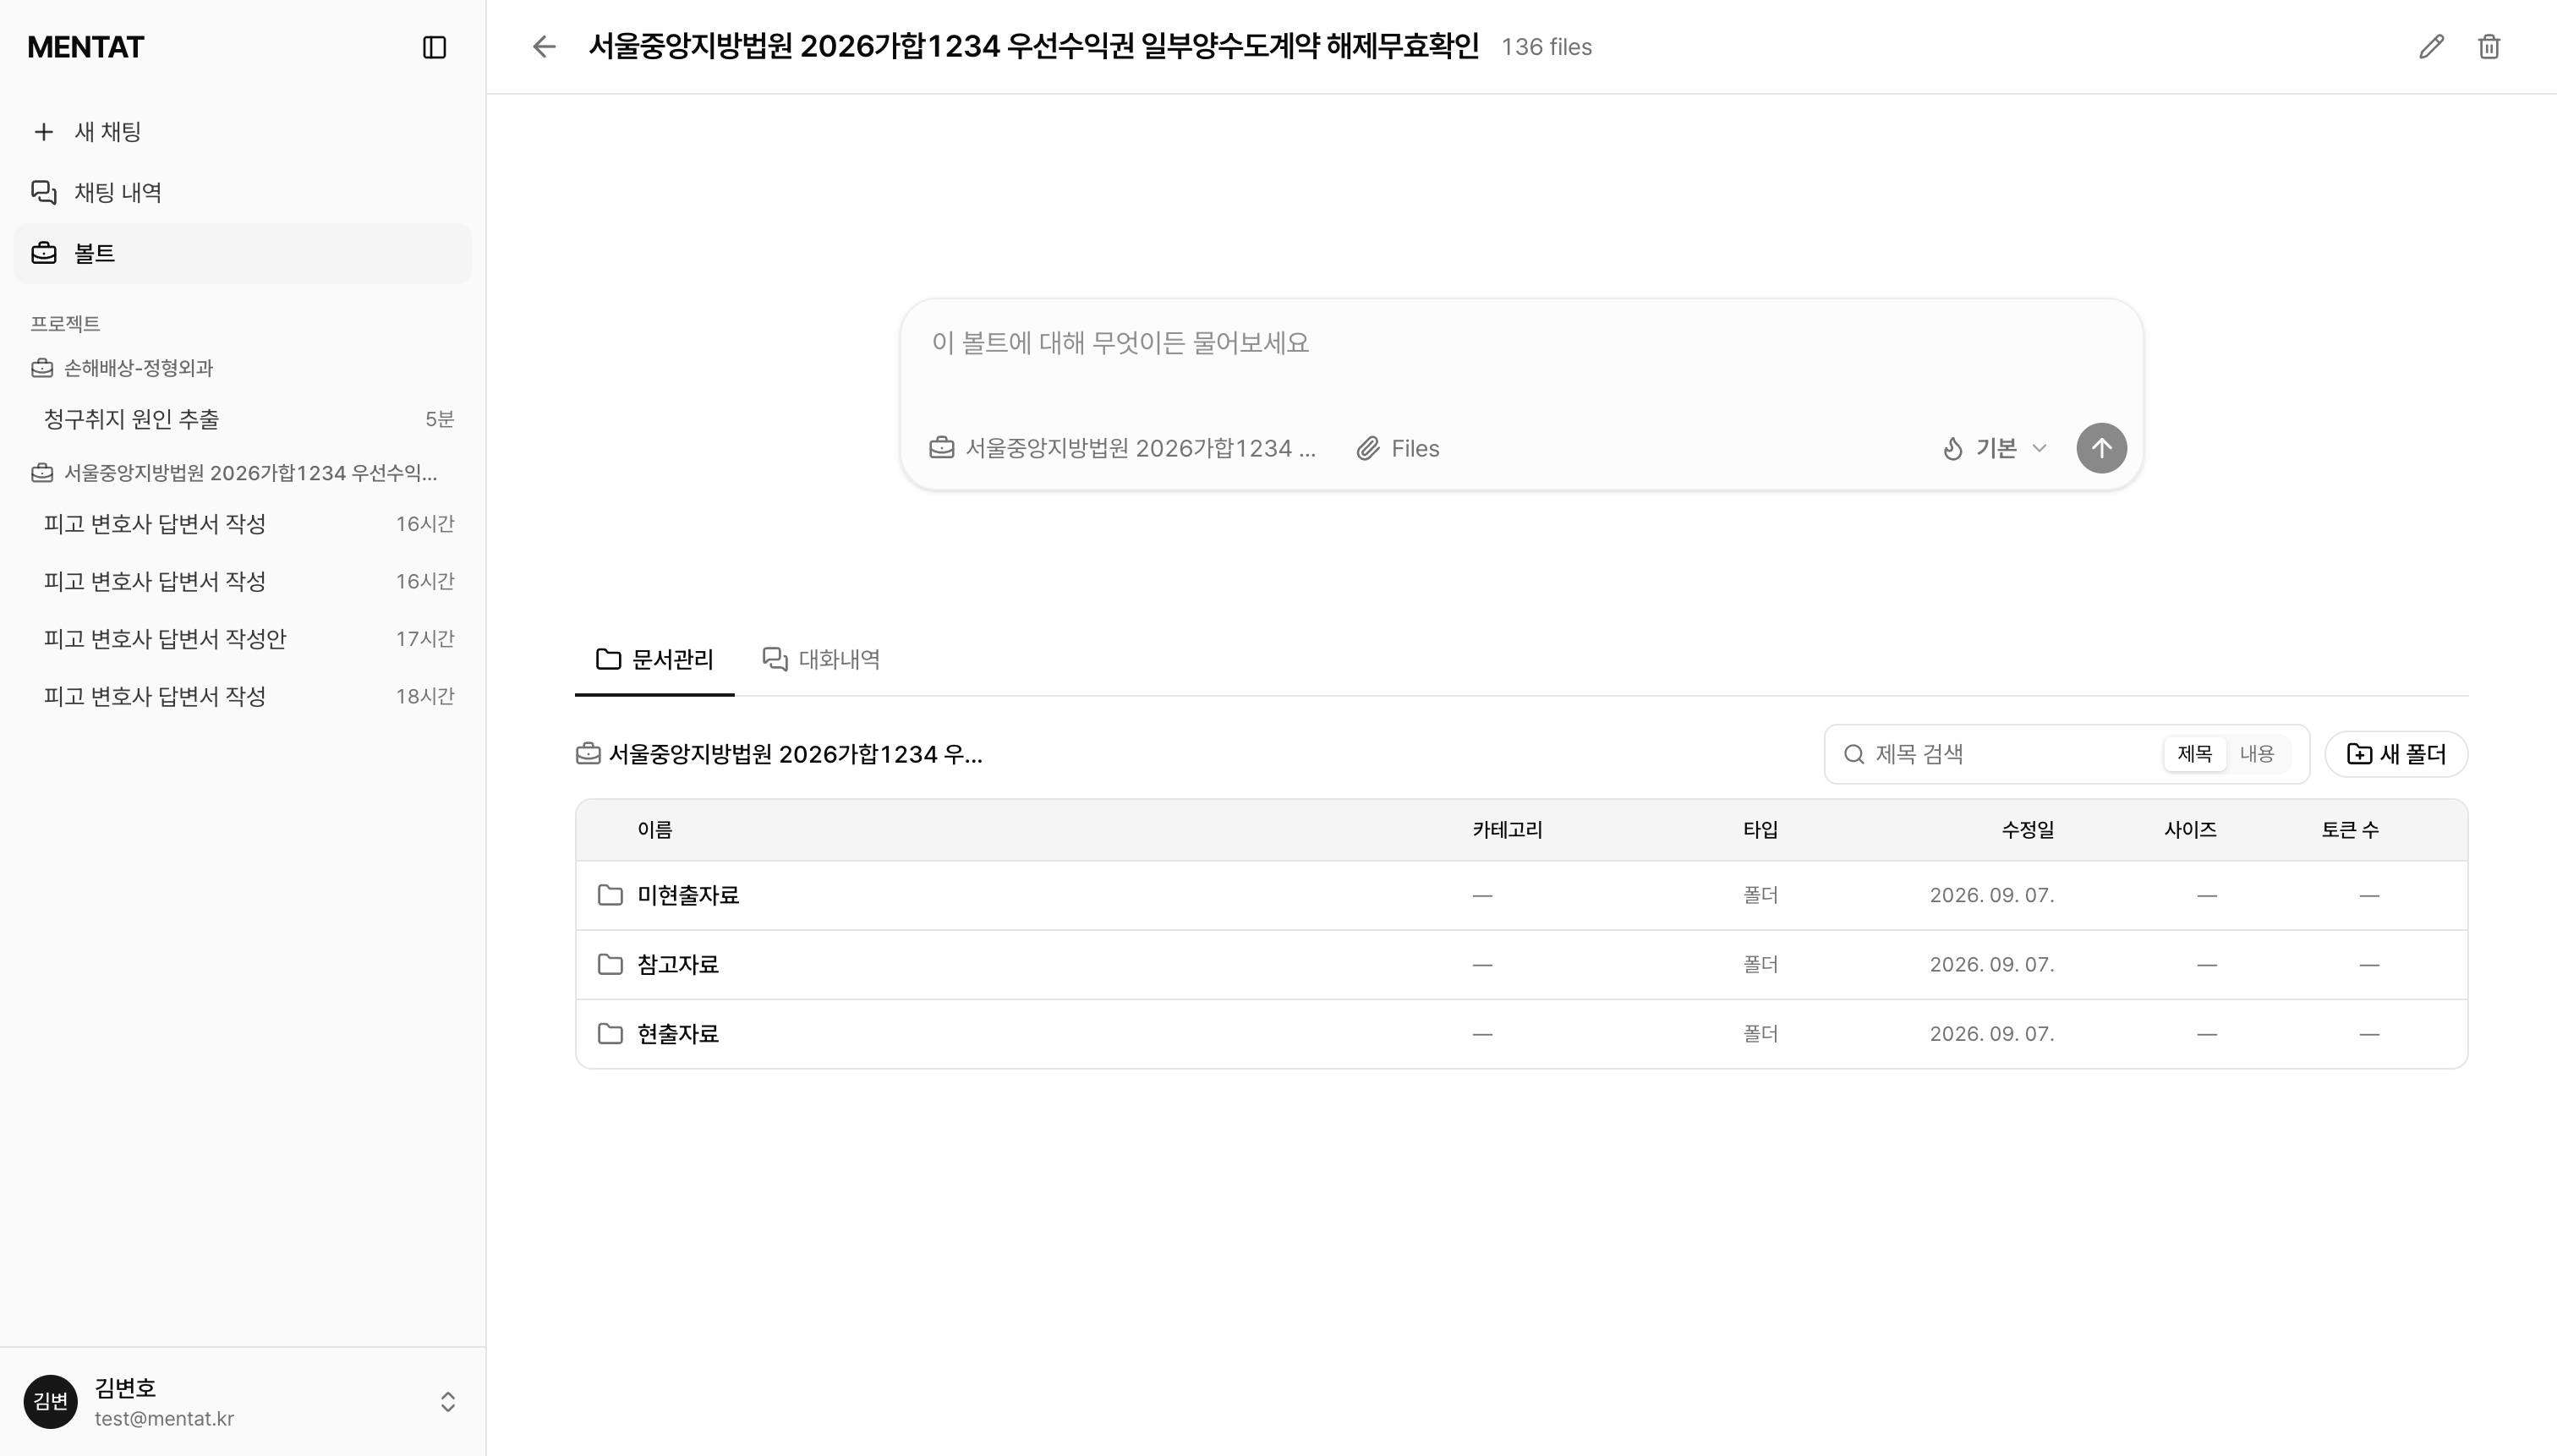This screenshot has width=2557, height=1456.
Task: Open chat 피고 변호사 답변서 작성안
Action: coord(242,638)
